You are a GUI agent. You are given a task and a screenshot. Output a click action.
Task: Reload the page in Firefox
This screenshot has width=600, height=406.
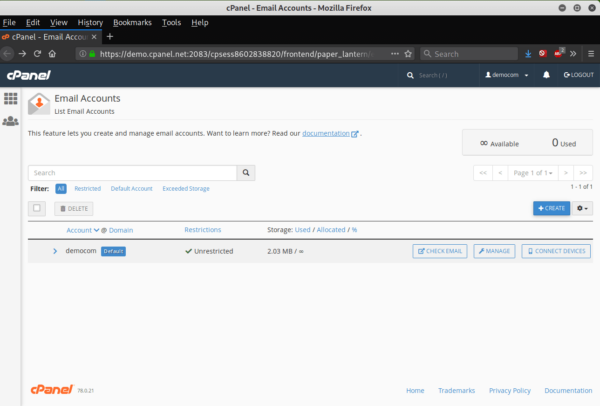(x=37, y=54)
